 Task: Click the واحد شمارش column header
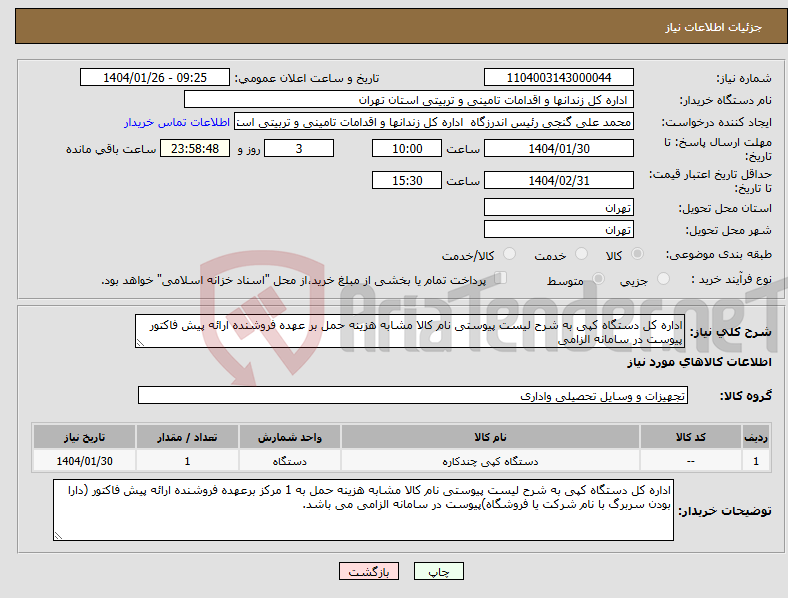coord(289,437)
